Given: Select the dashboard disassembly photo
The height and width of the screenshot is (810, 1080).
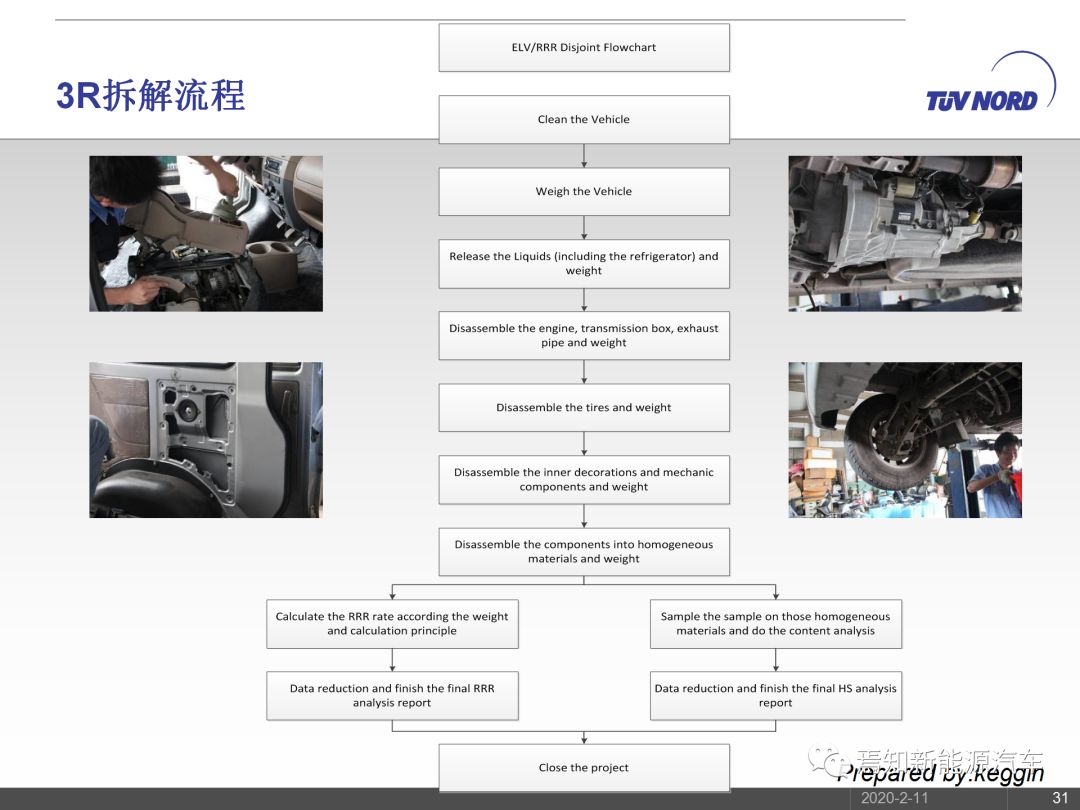Looking at the screenshot, I should (206, 233).
